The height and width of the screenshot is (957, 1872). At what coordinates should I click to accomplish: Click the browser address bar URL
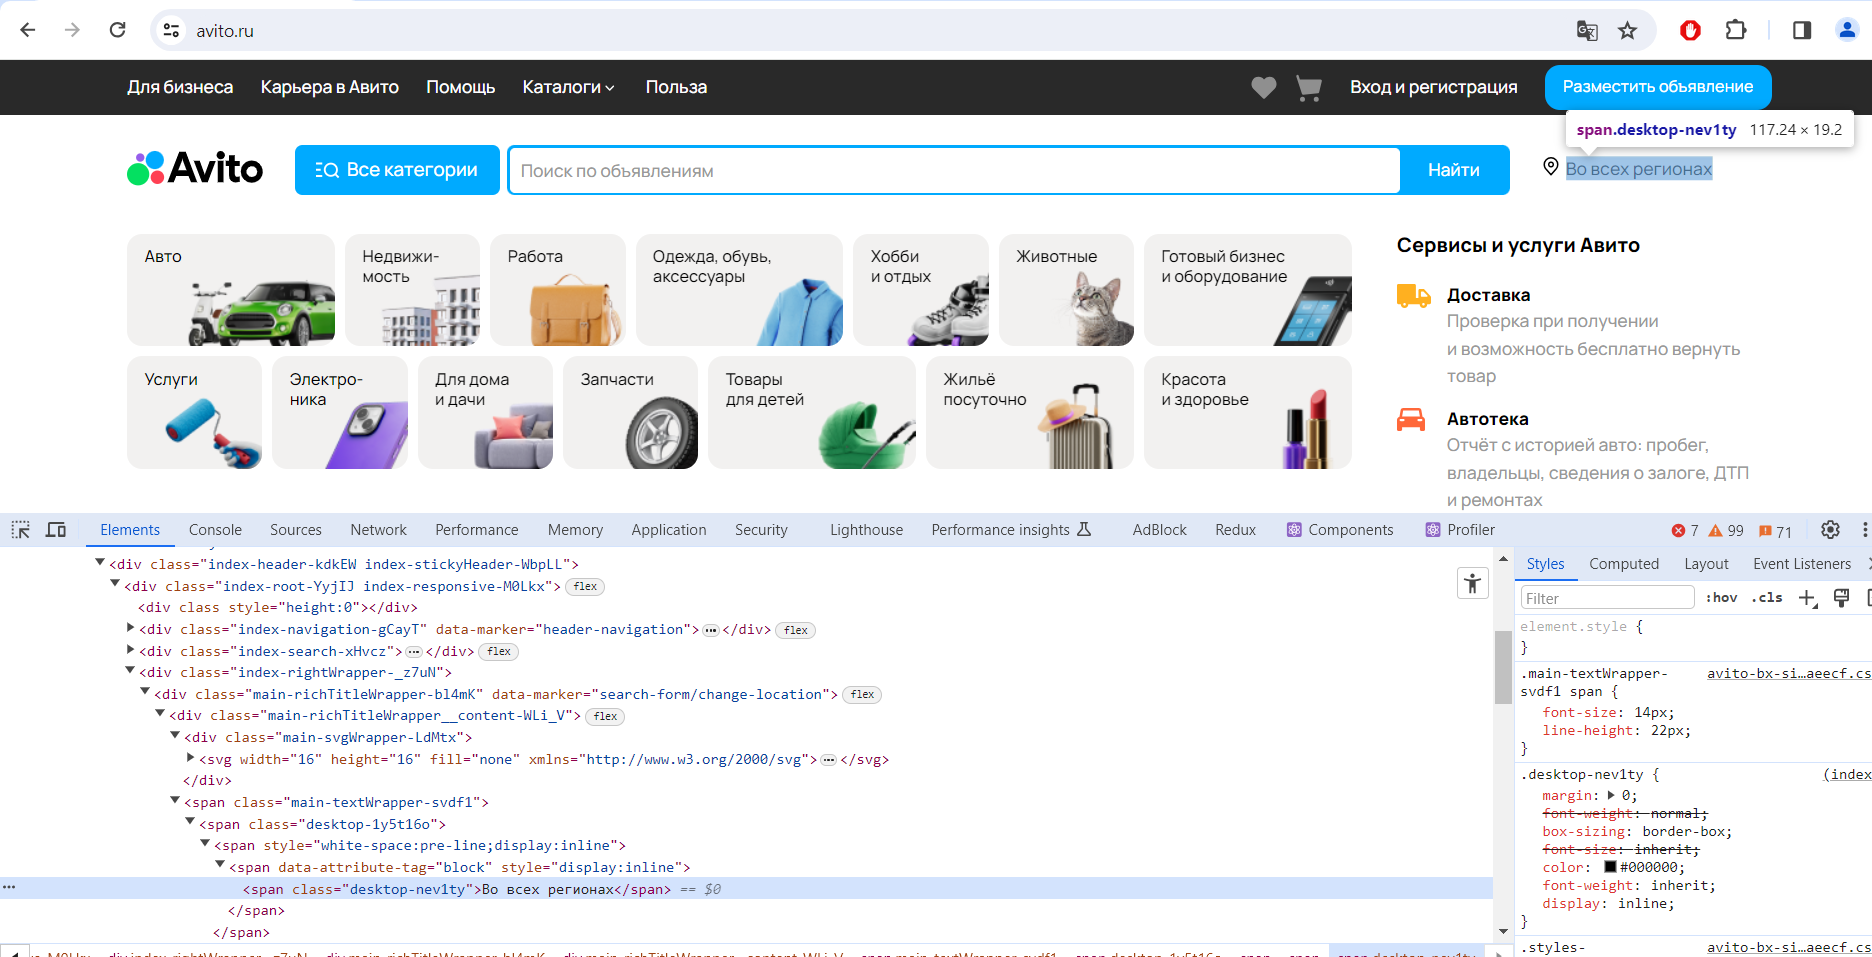[x=225, y=31]
